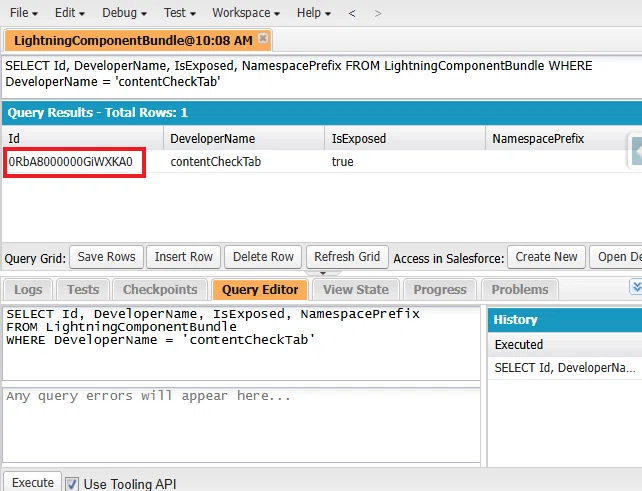Click the Executed column header in History

(x=565, y=344)
